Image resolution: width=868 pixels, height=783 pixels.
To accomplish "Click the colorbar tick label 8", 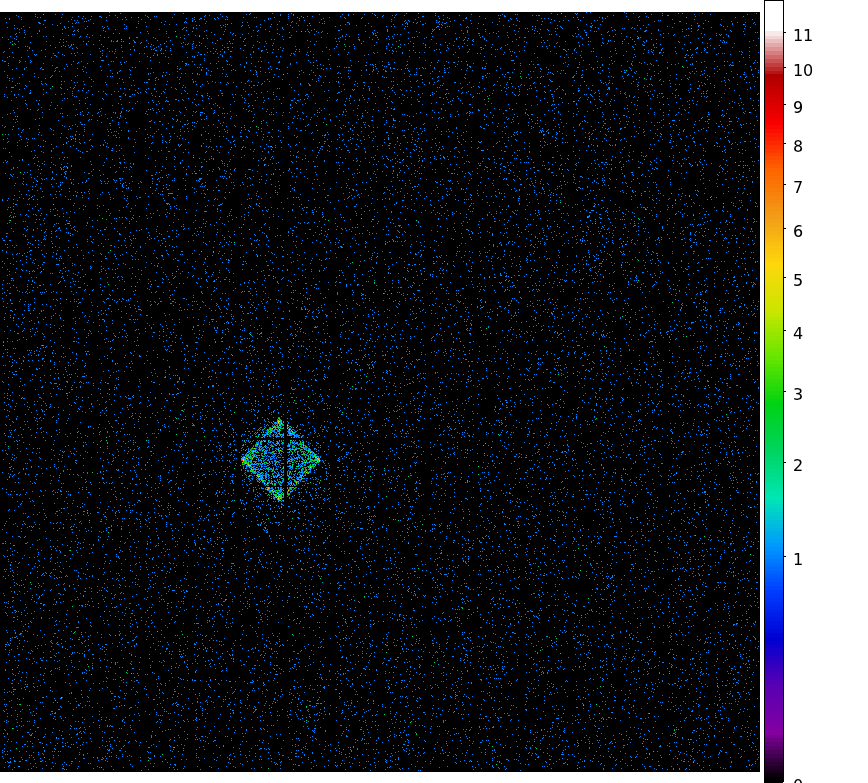I will tap(797, 147).
